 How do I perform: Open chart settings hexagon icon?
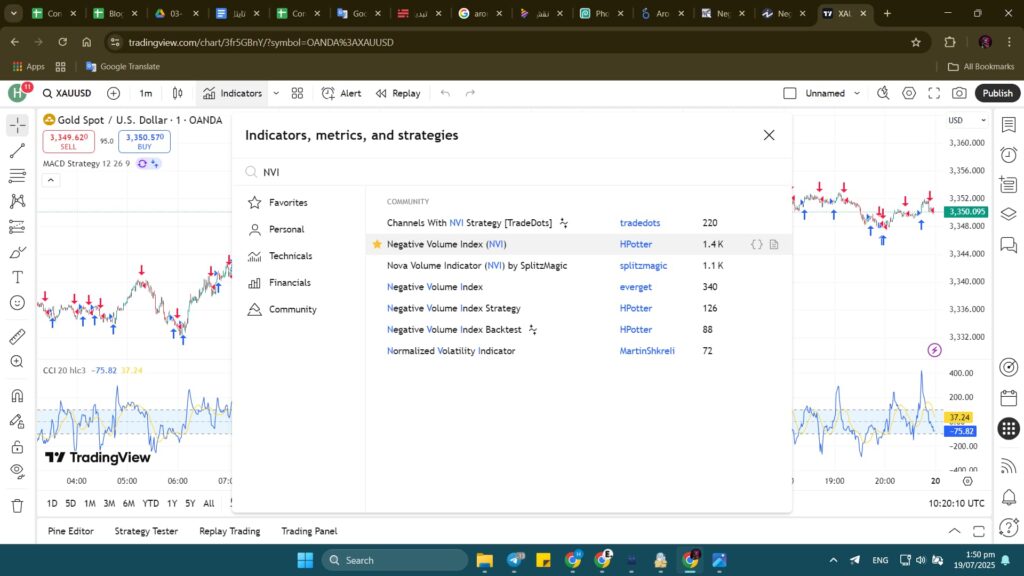point(908,93)
